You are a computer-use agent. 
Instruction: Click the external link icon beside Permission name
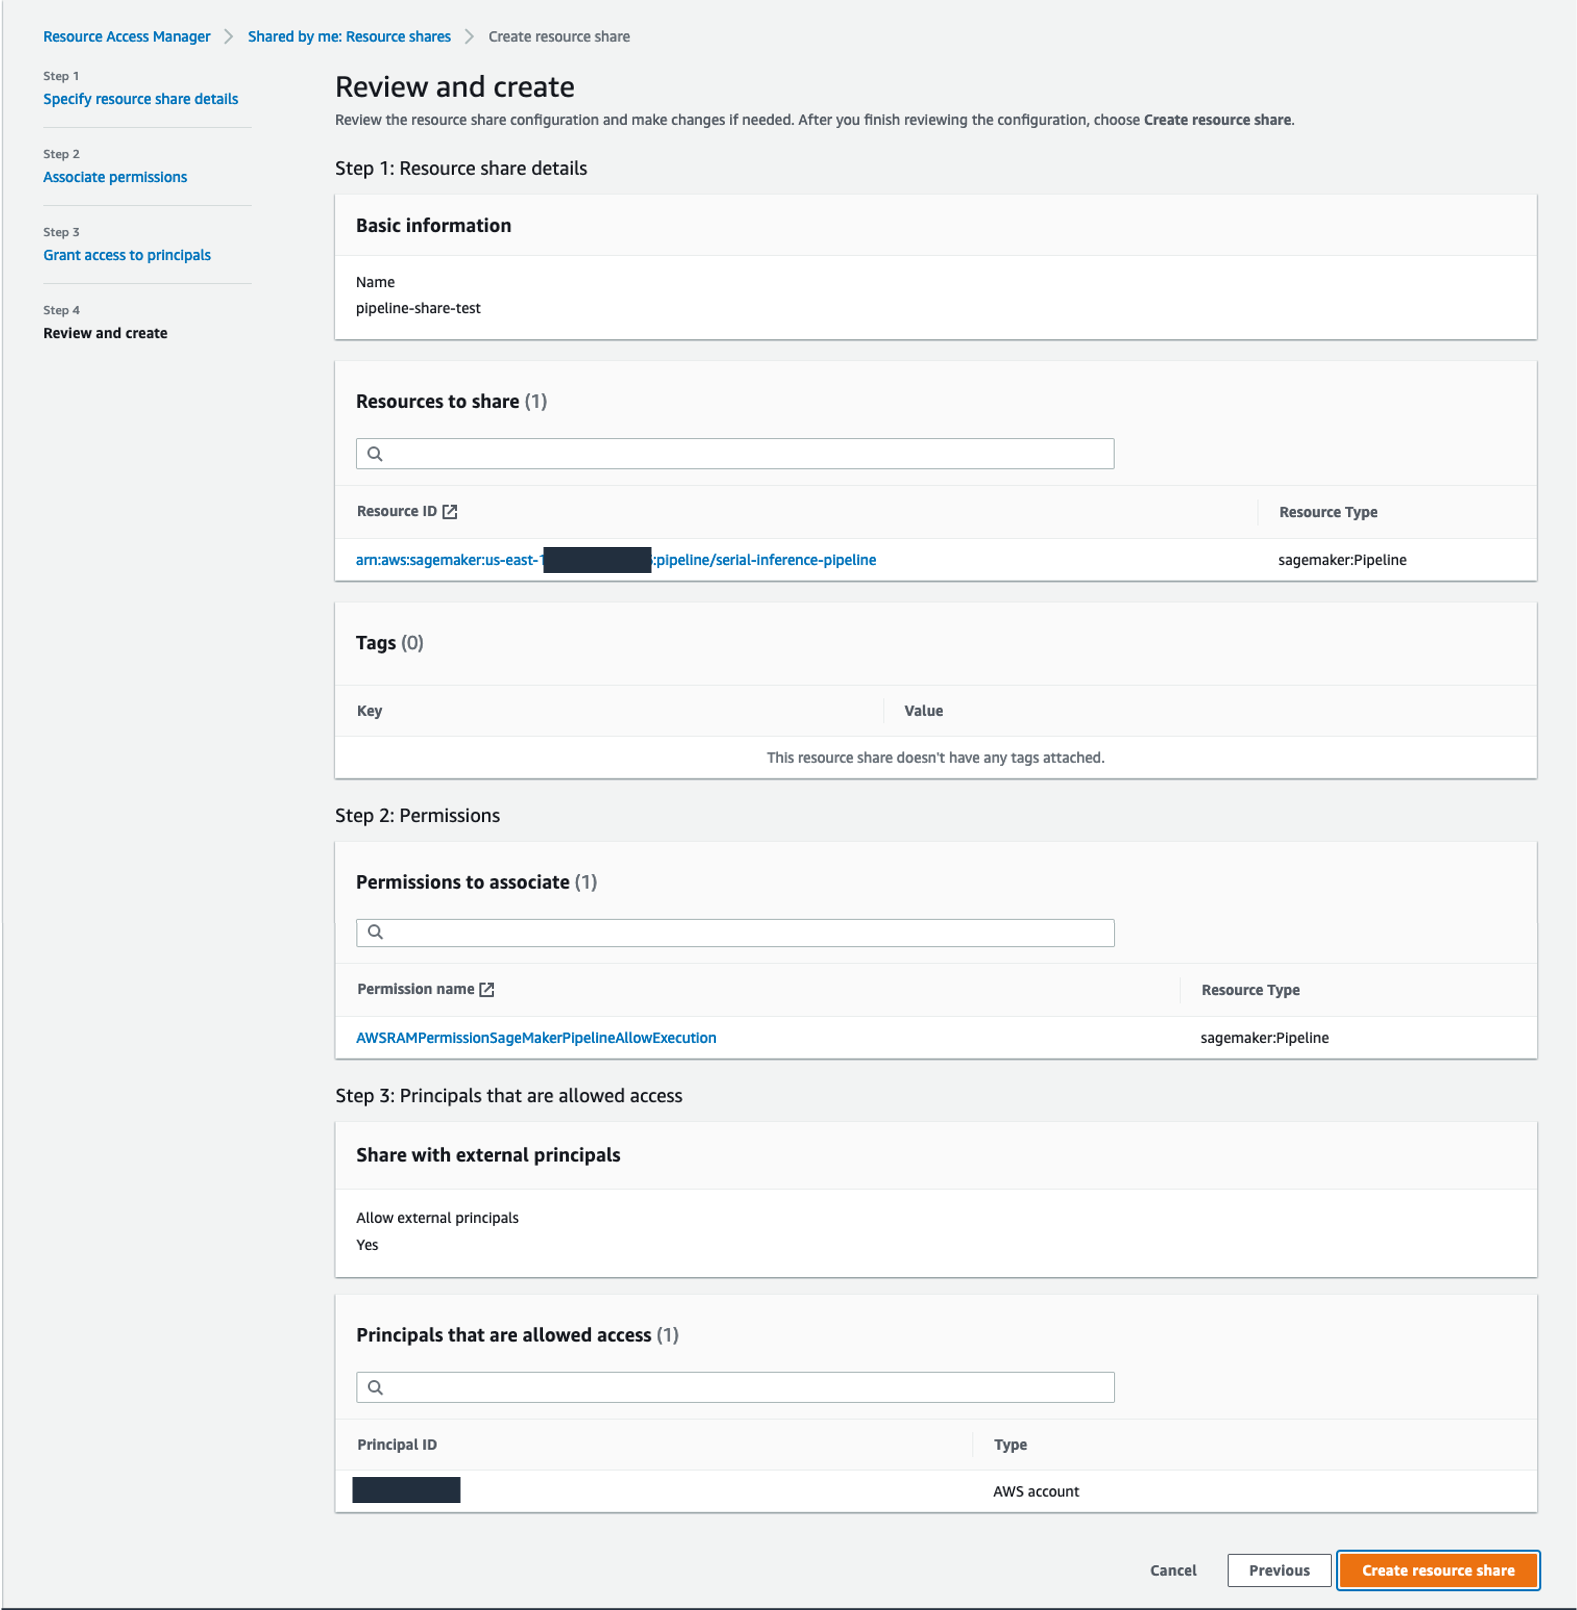[487, 990]
